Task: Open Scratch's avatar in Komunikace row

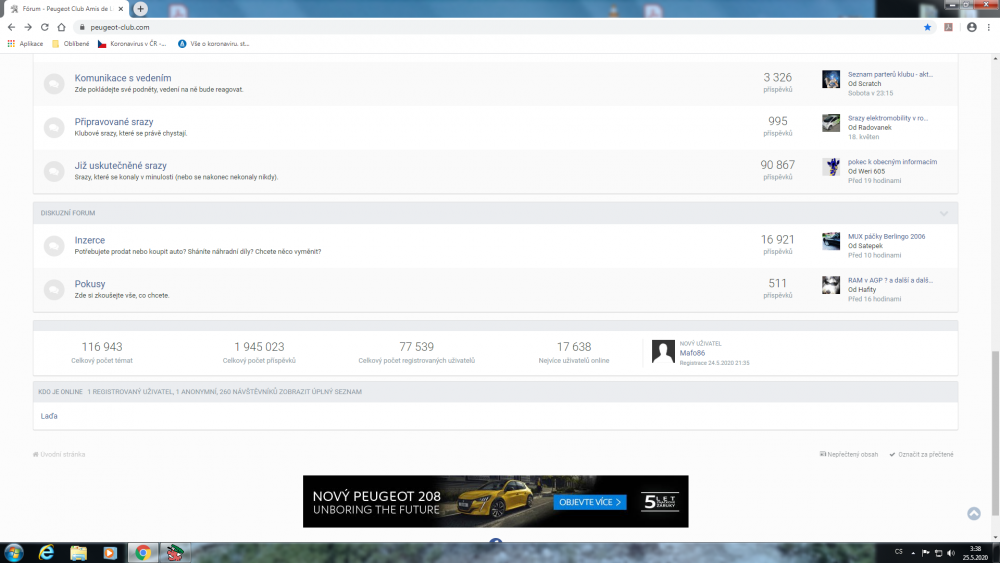Action: [x=831, y=79]
